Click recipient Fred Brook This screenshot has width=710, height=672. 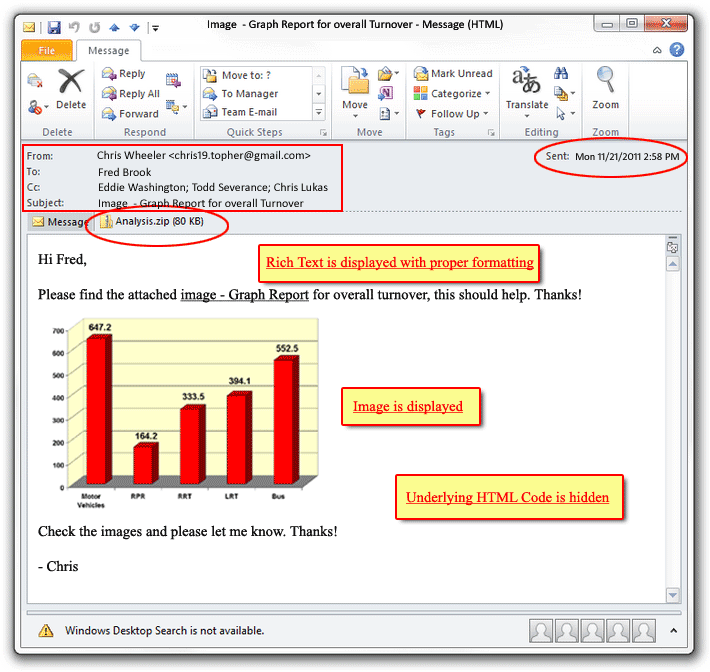[125, 172]
